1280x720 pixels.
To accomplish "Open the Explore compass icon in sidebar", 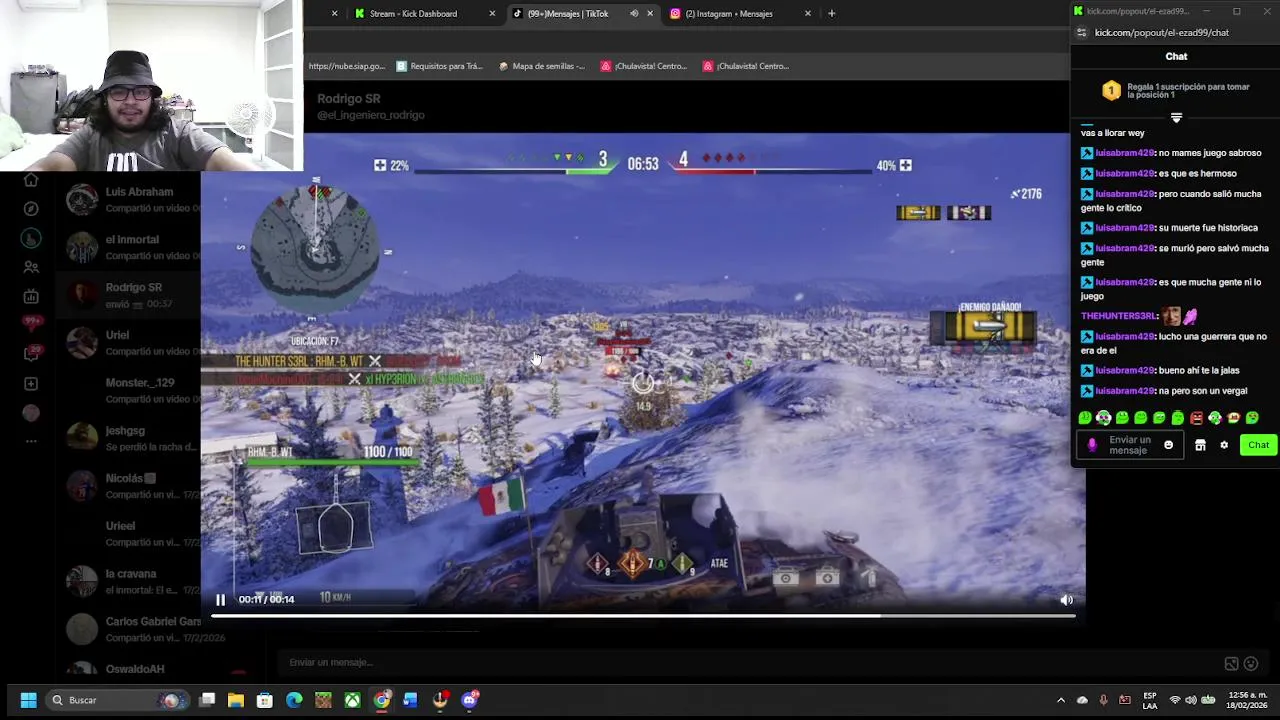I will pos(31,209).
